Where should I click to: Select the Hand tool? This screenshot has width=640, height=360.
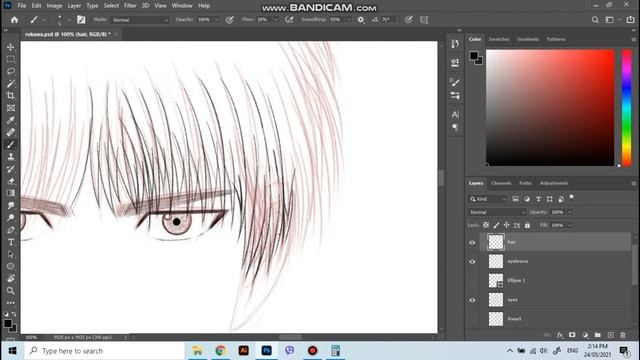click(11, 278)
